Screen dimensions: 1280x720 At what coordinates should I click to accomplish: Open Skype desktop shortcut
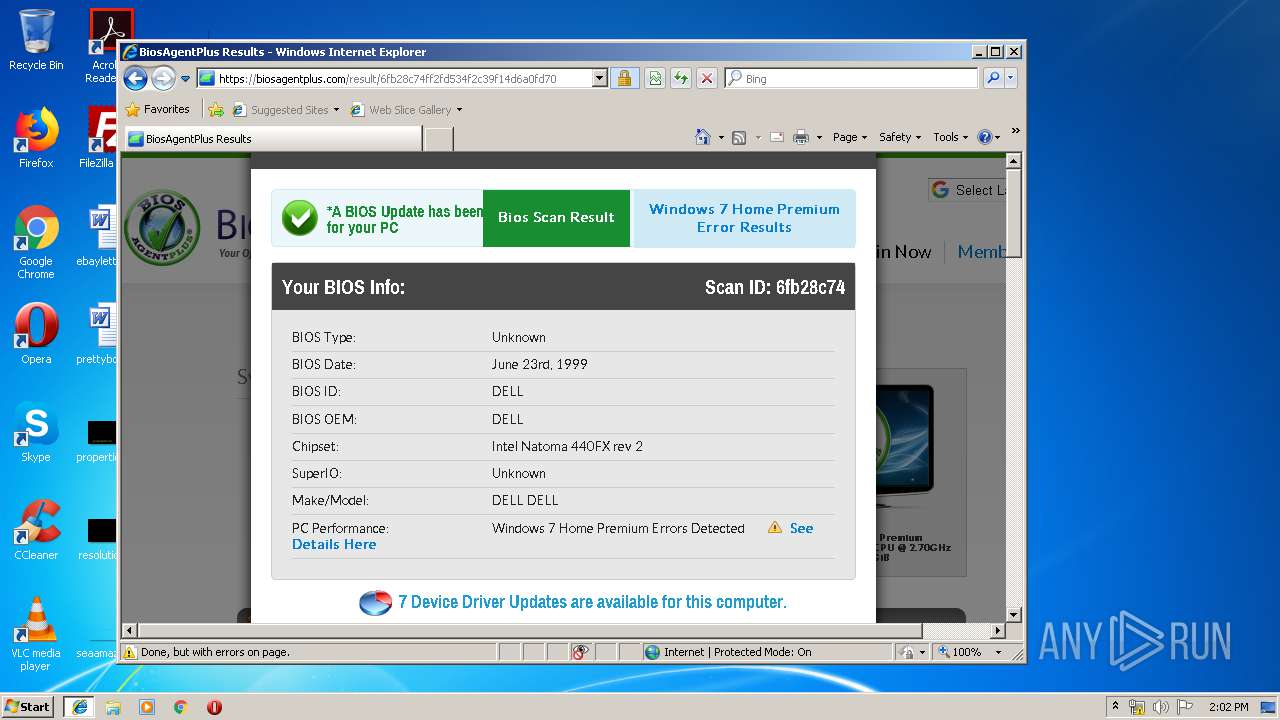point(36,432)
